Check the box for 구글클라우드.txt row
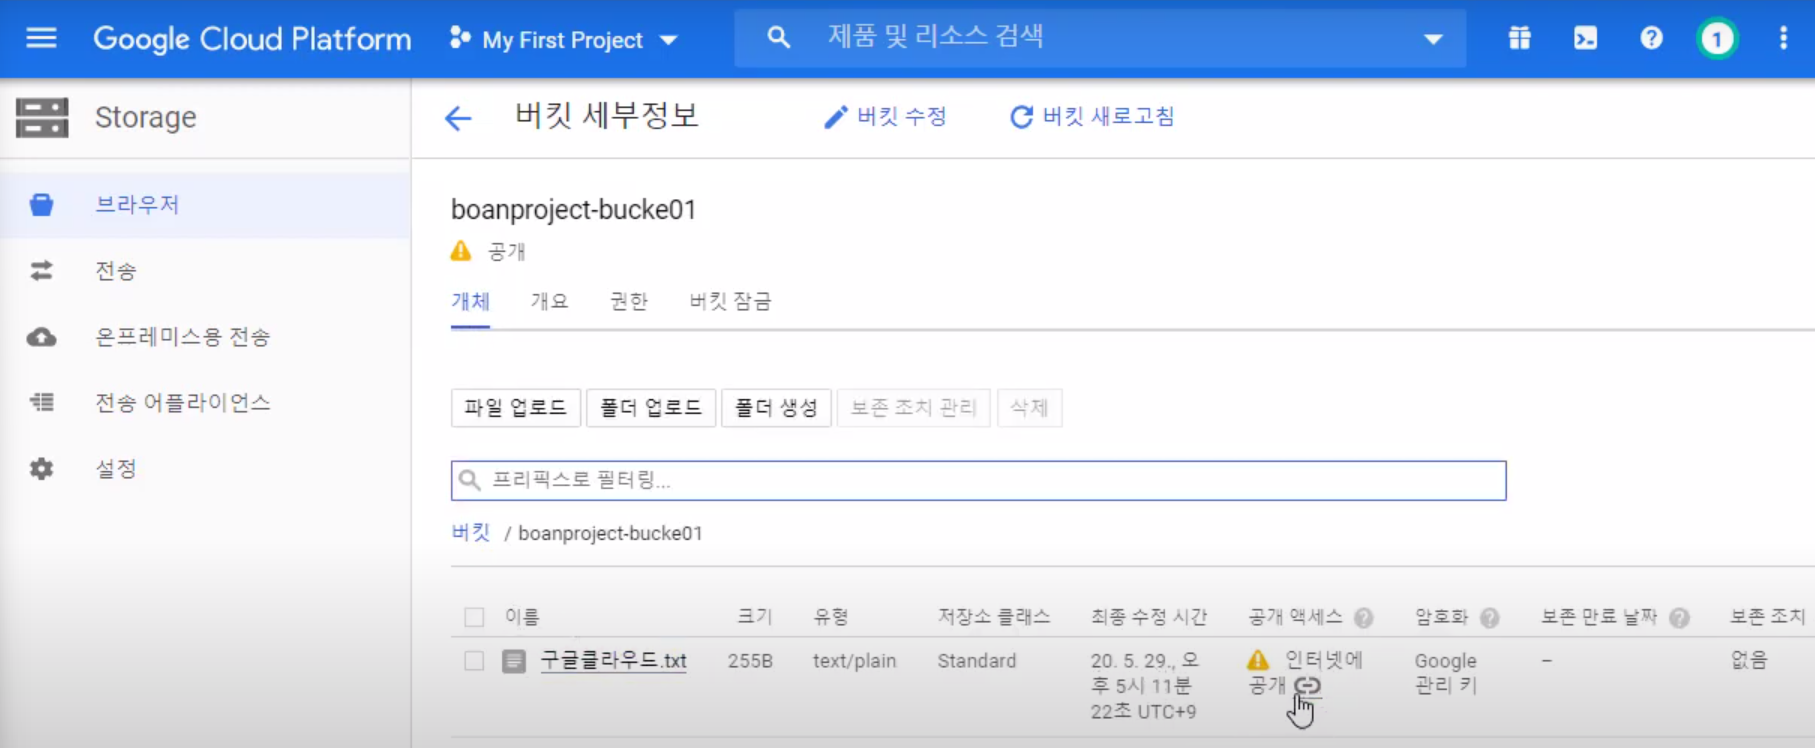Screen dimensions: 1815x748 pos(474,661)
